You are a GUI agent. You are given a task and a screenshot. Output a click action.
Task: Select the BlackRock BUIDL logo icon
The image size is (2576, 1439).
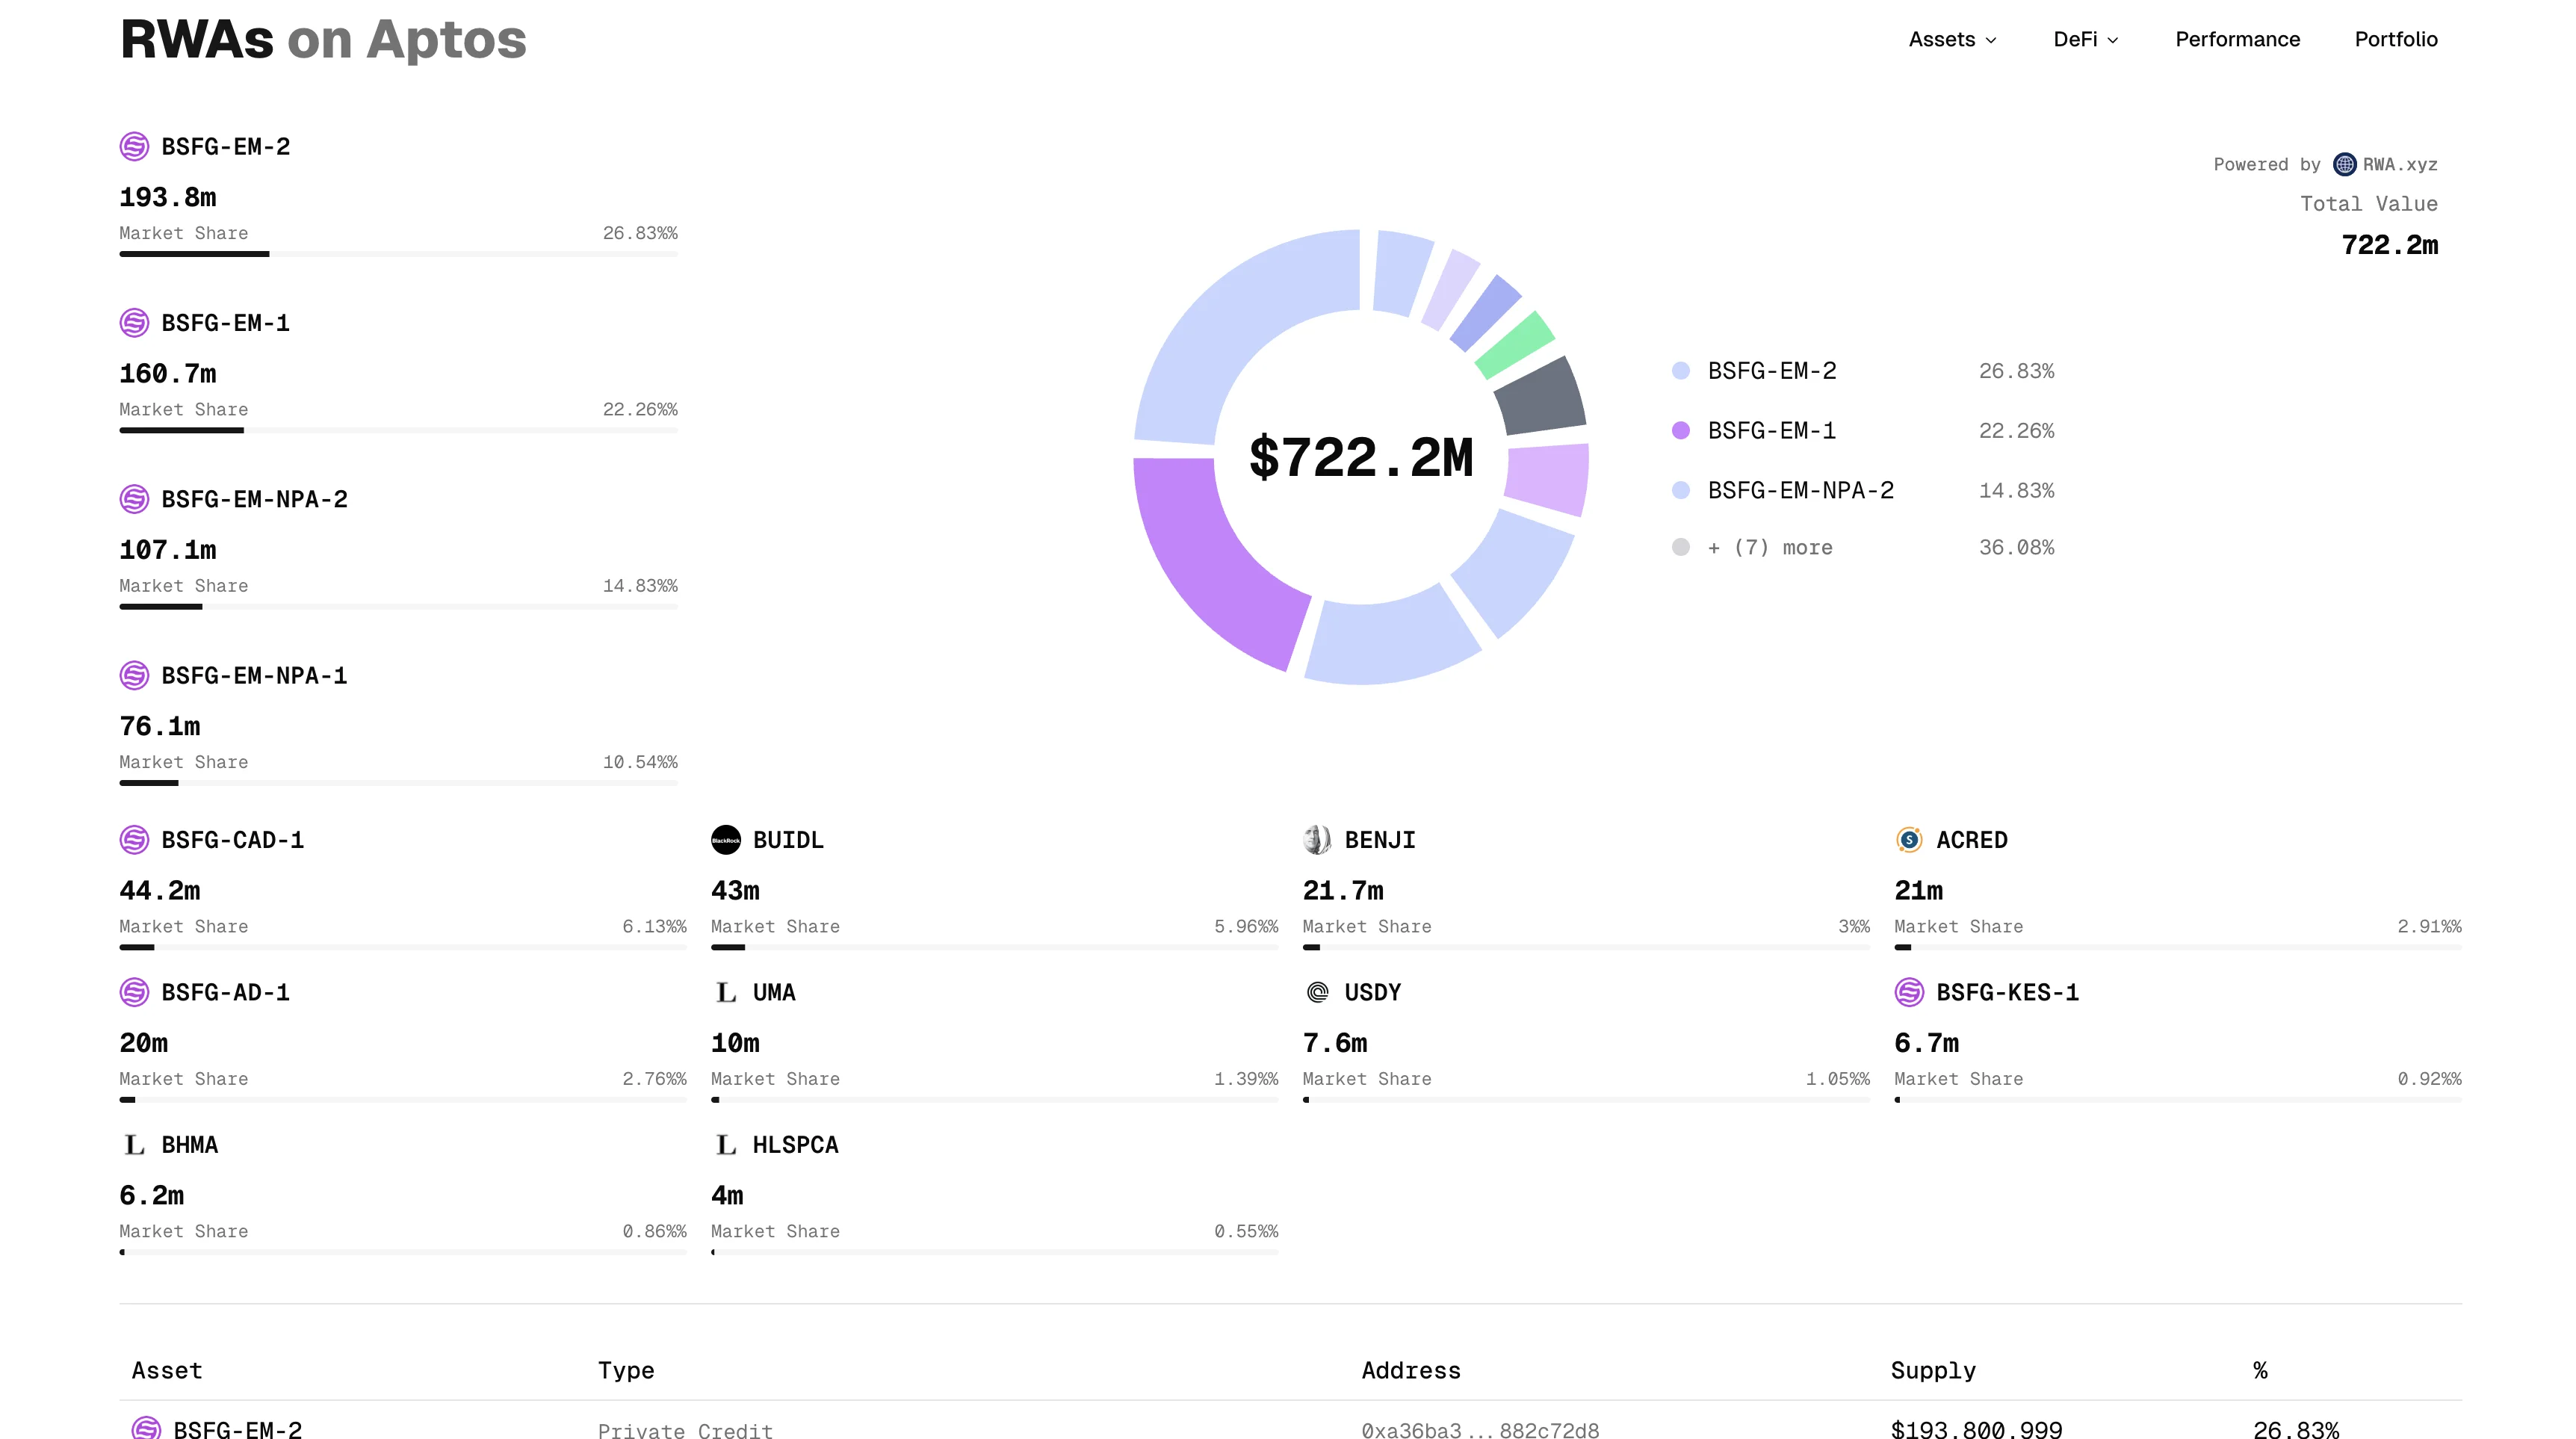coord(726,840)
